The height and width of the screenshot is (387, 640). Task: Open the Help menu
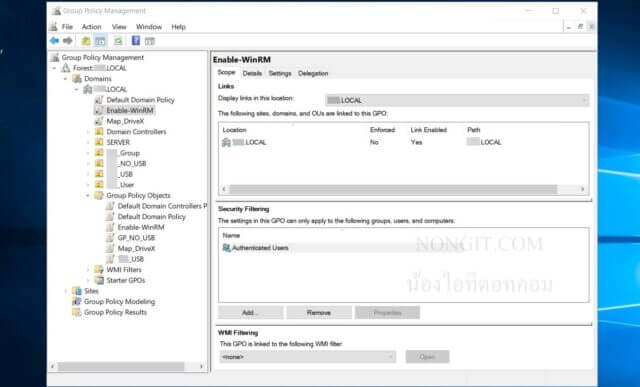tap(178, 27)
